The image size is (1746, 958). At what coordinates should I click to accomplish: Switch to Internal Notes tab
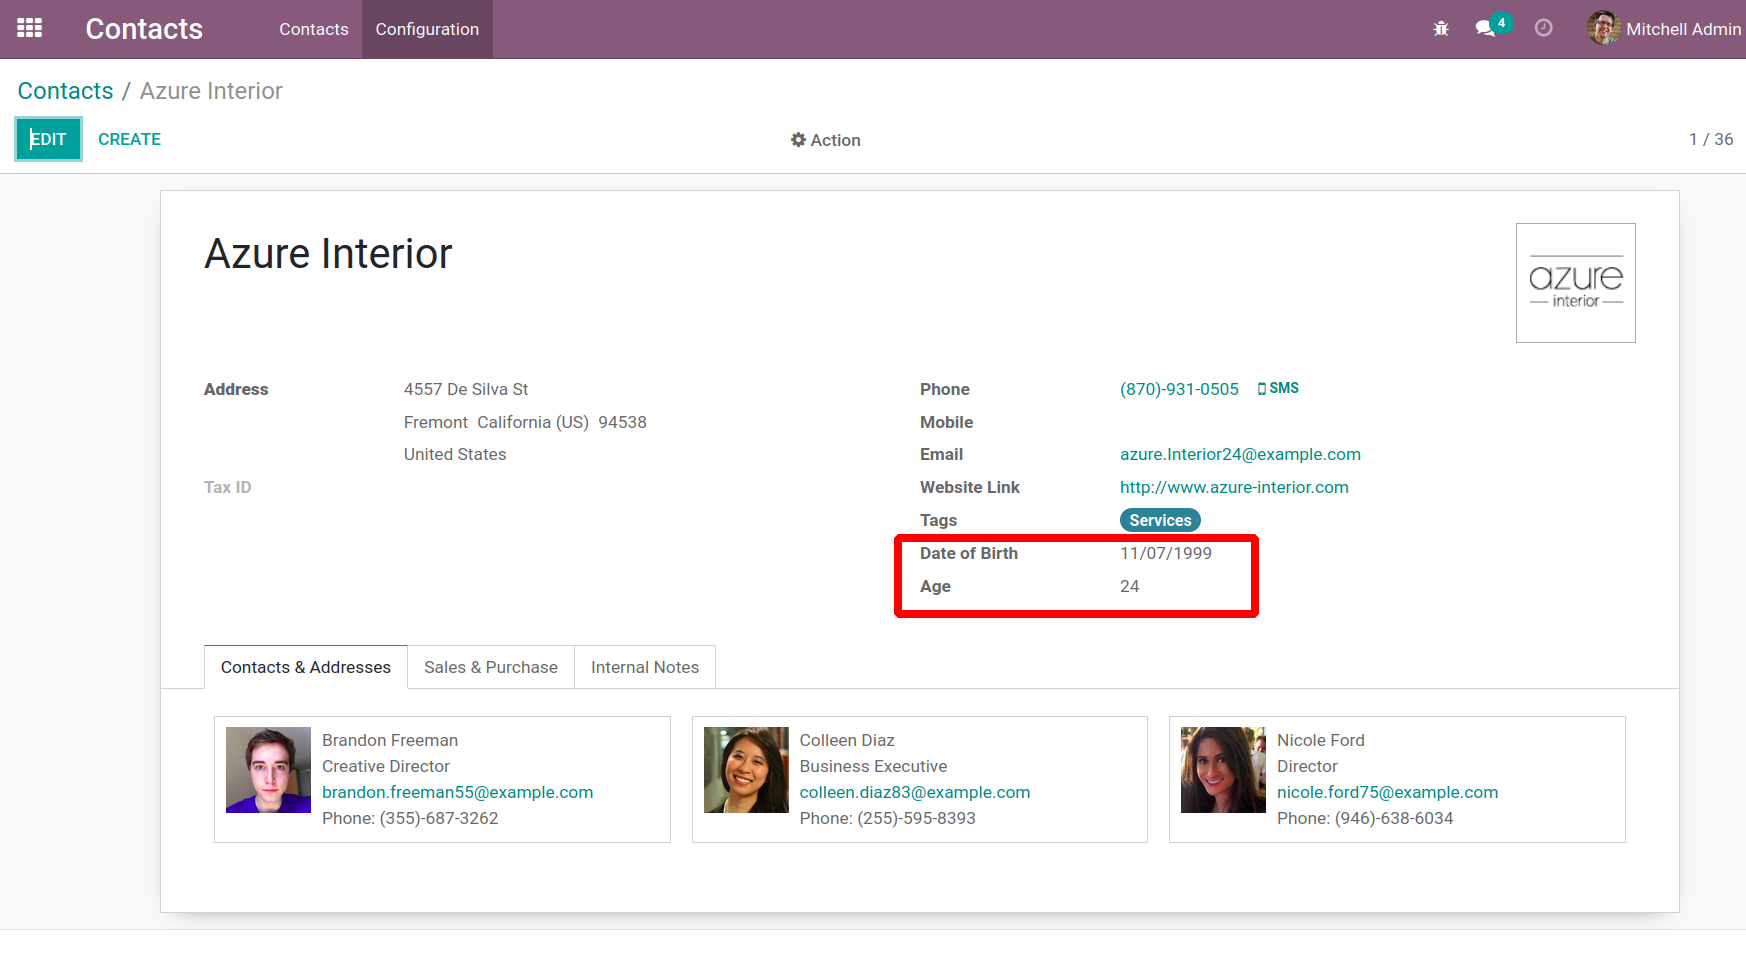tap(645, 667)
